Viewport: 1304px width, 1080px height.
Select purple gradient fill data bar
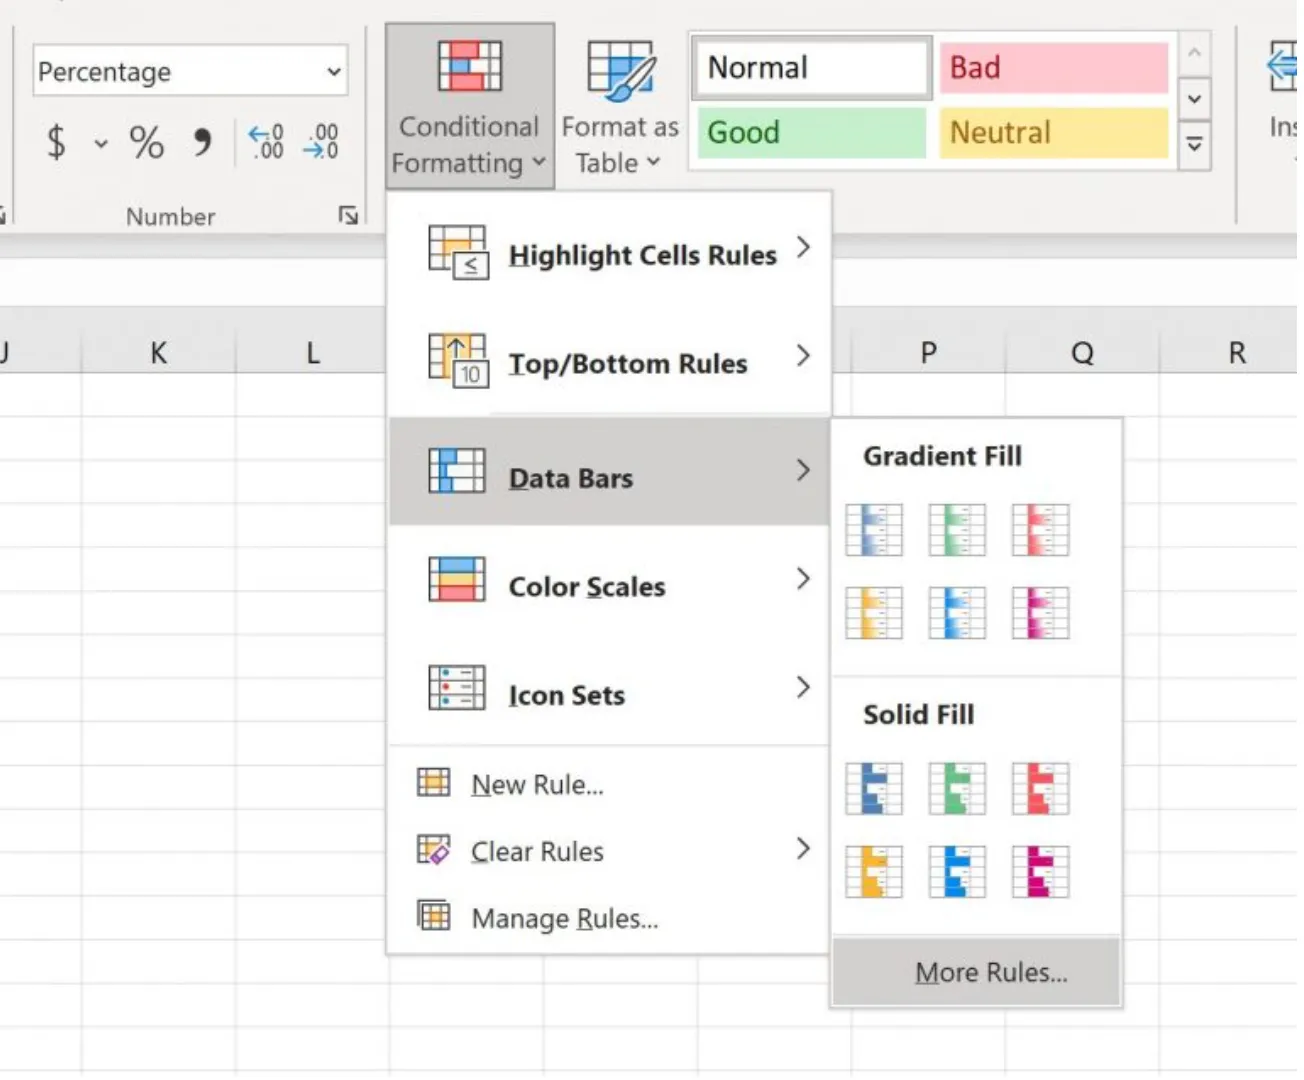click(x=1040, y=613)
